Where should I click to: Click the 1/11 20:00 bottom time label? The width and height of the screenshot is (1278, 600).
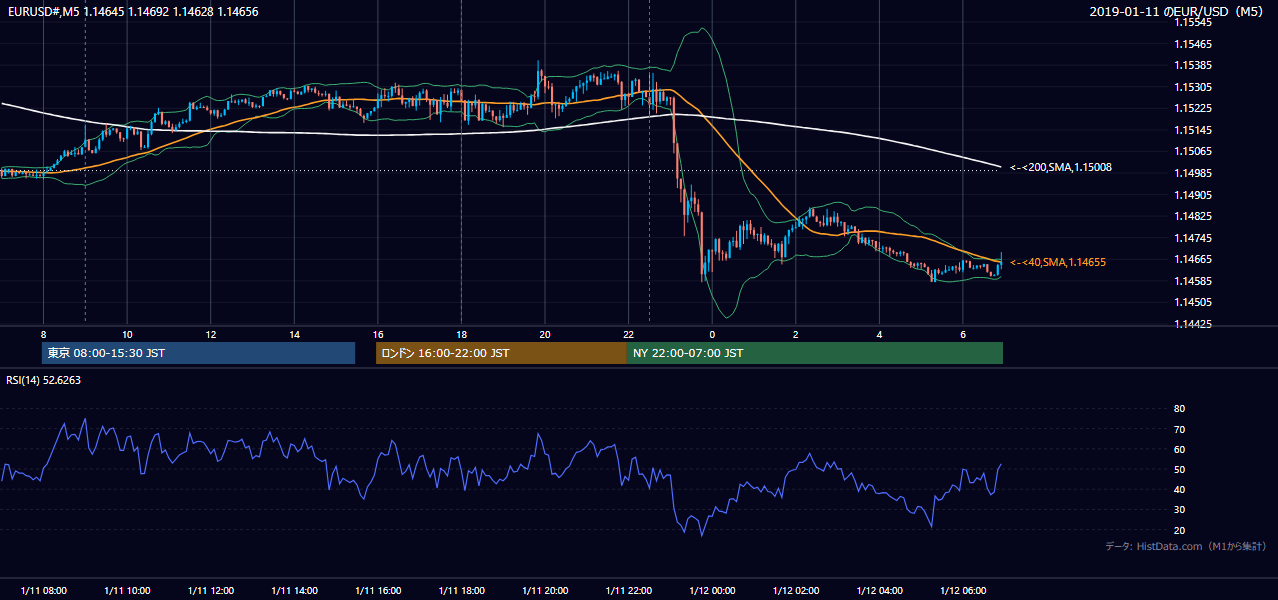tap(544, 590)
